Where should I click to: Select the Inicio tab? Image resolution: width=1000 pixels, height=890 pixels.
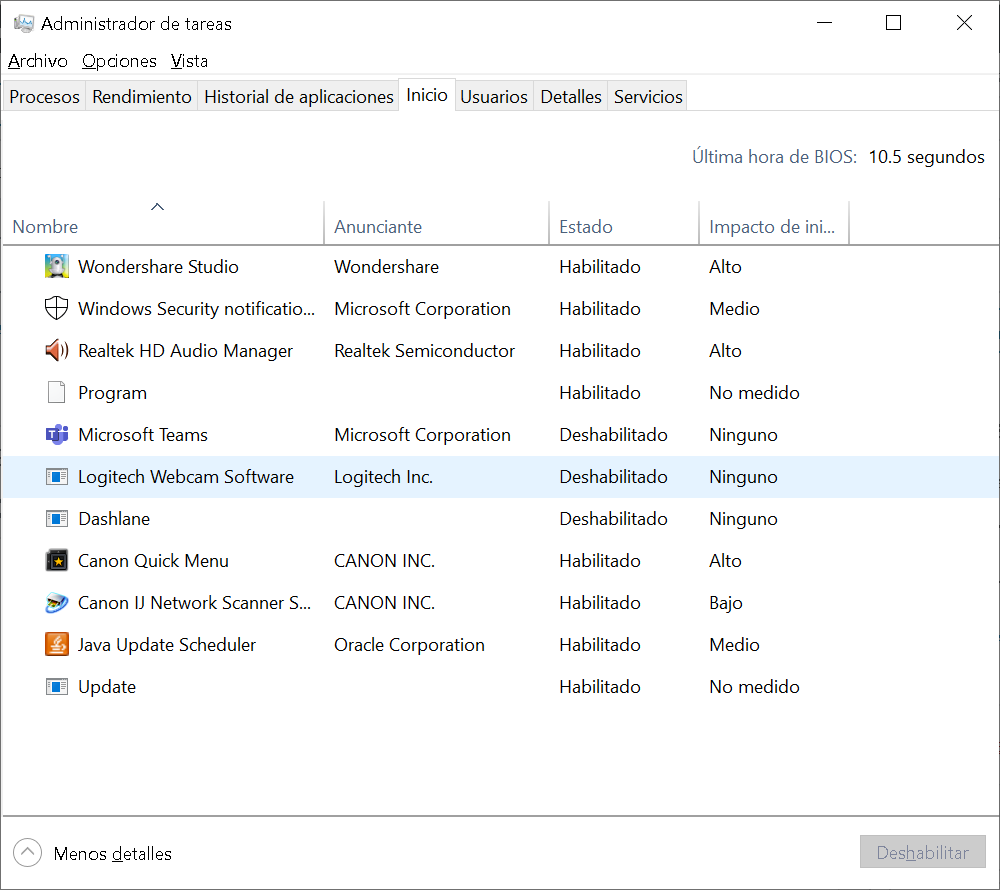tap(427, 95)
